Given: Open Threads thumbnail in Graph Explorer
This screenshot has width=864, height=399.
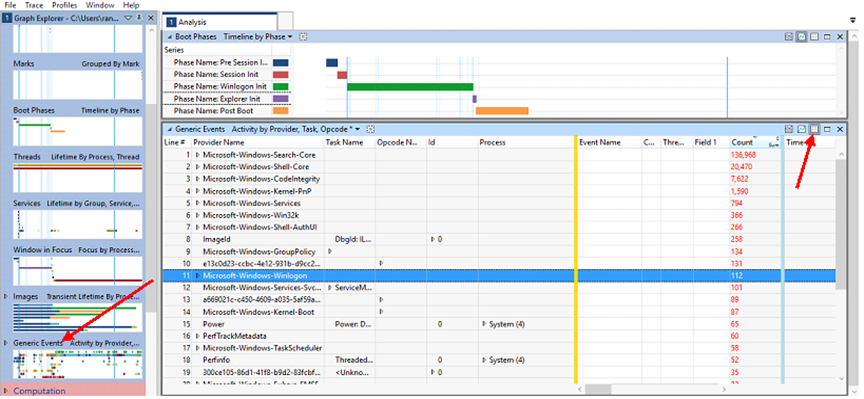Looking at the screenshot, I should tap(77, 178).
